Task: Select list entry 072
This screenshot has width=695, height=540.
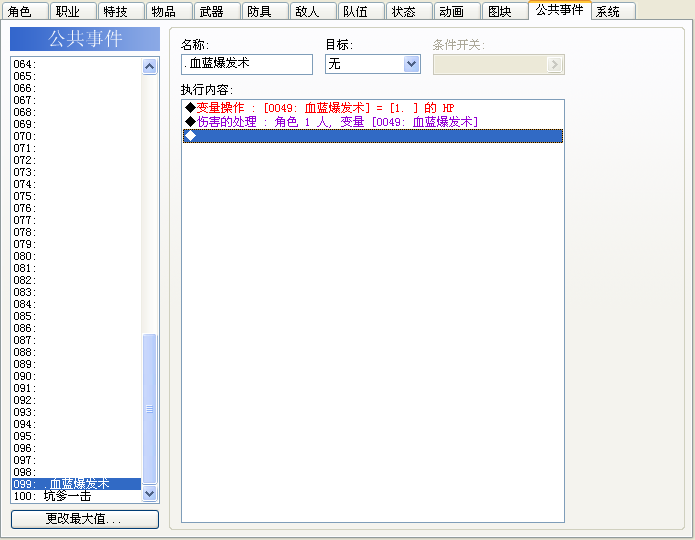Action: 76,160
